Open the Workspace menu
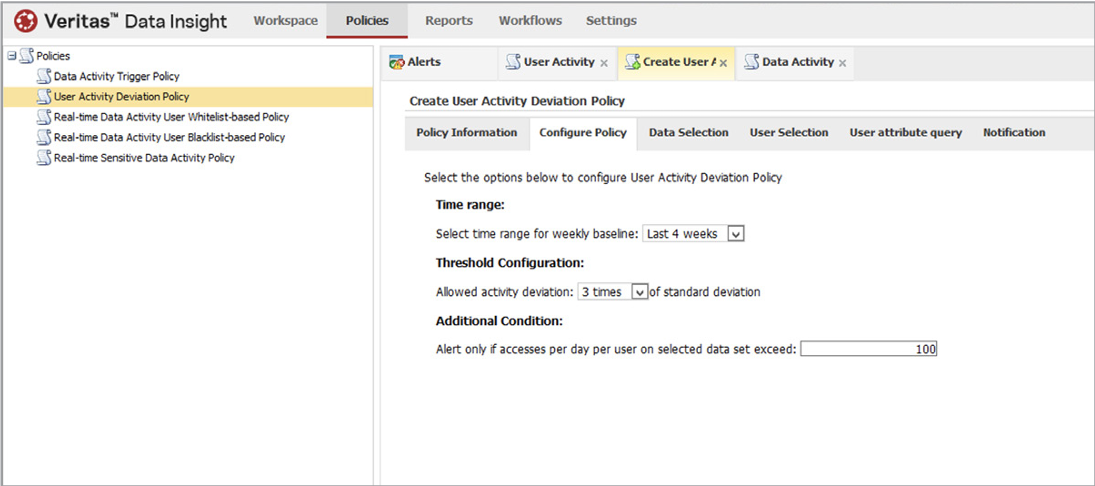The image size is (1095, 486). click(x=286, y=21)
